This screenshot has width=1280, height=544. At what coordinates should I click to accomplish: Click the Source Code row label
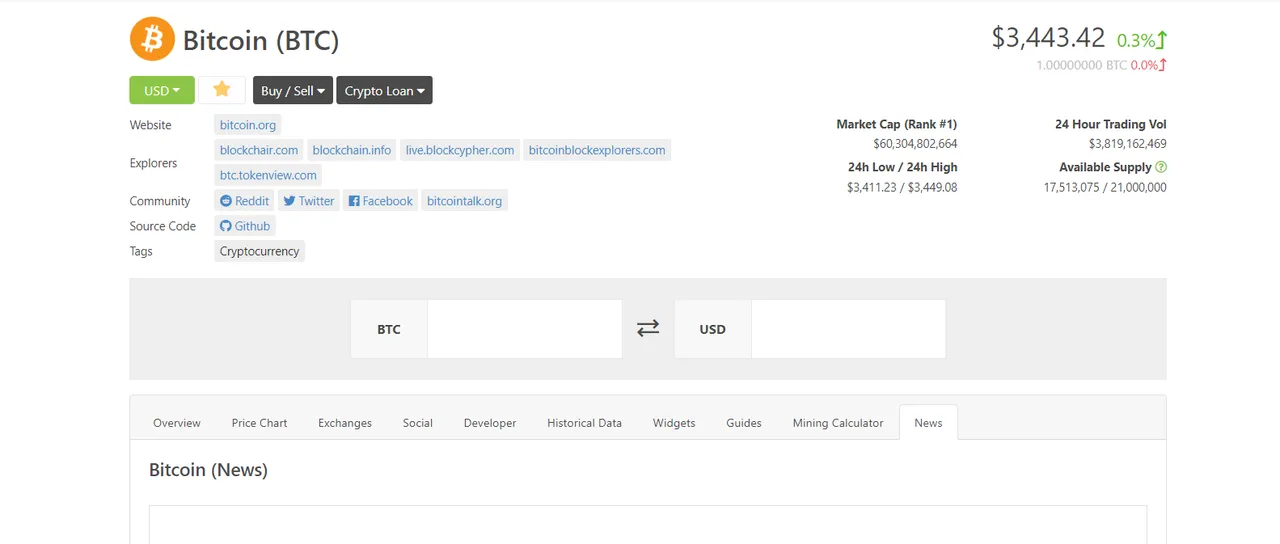(x=163, y=226)
